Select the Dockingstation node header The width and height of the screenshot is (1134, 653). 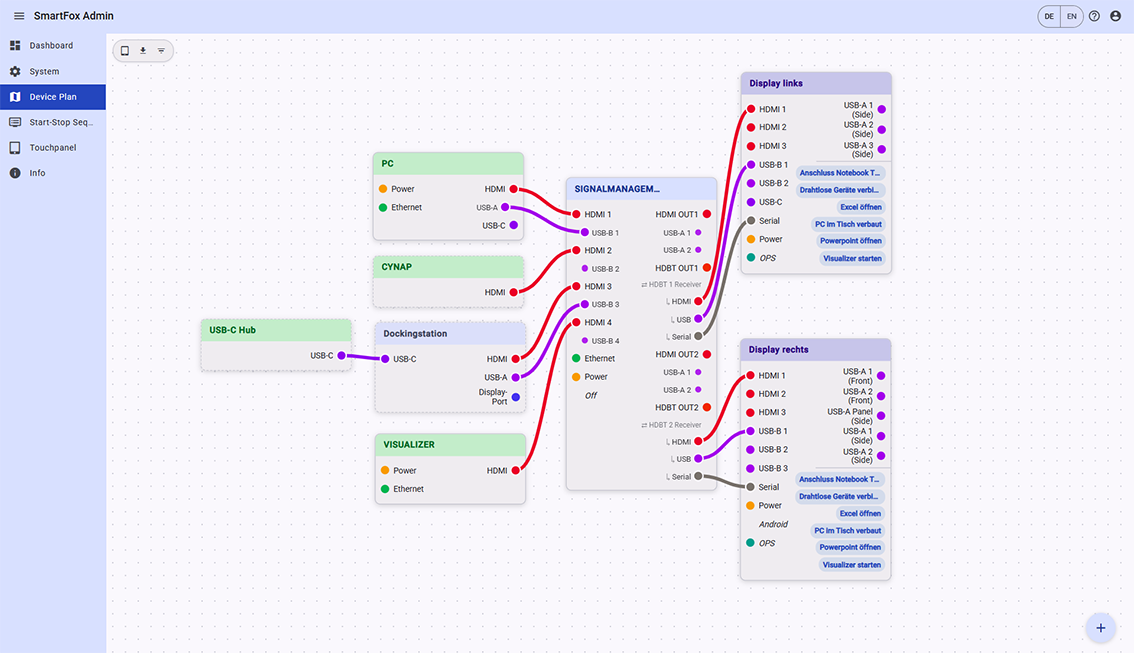[450, 333]
